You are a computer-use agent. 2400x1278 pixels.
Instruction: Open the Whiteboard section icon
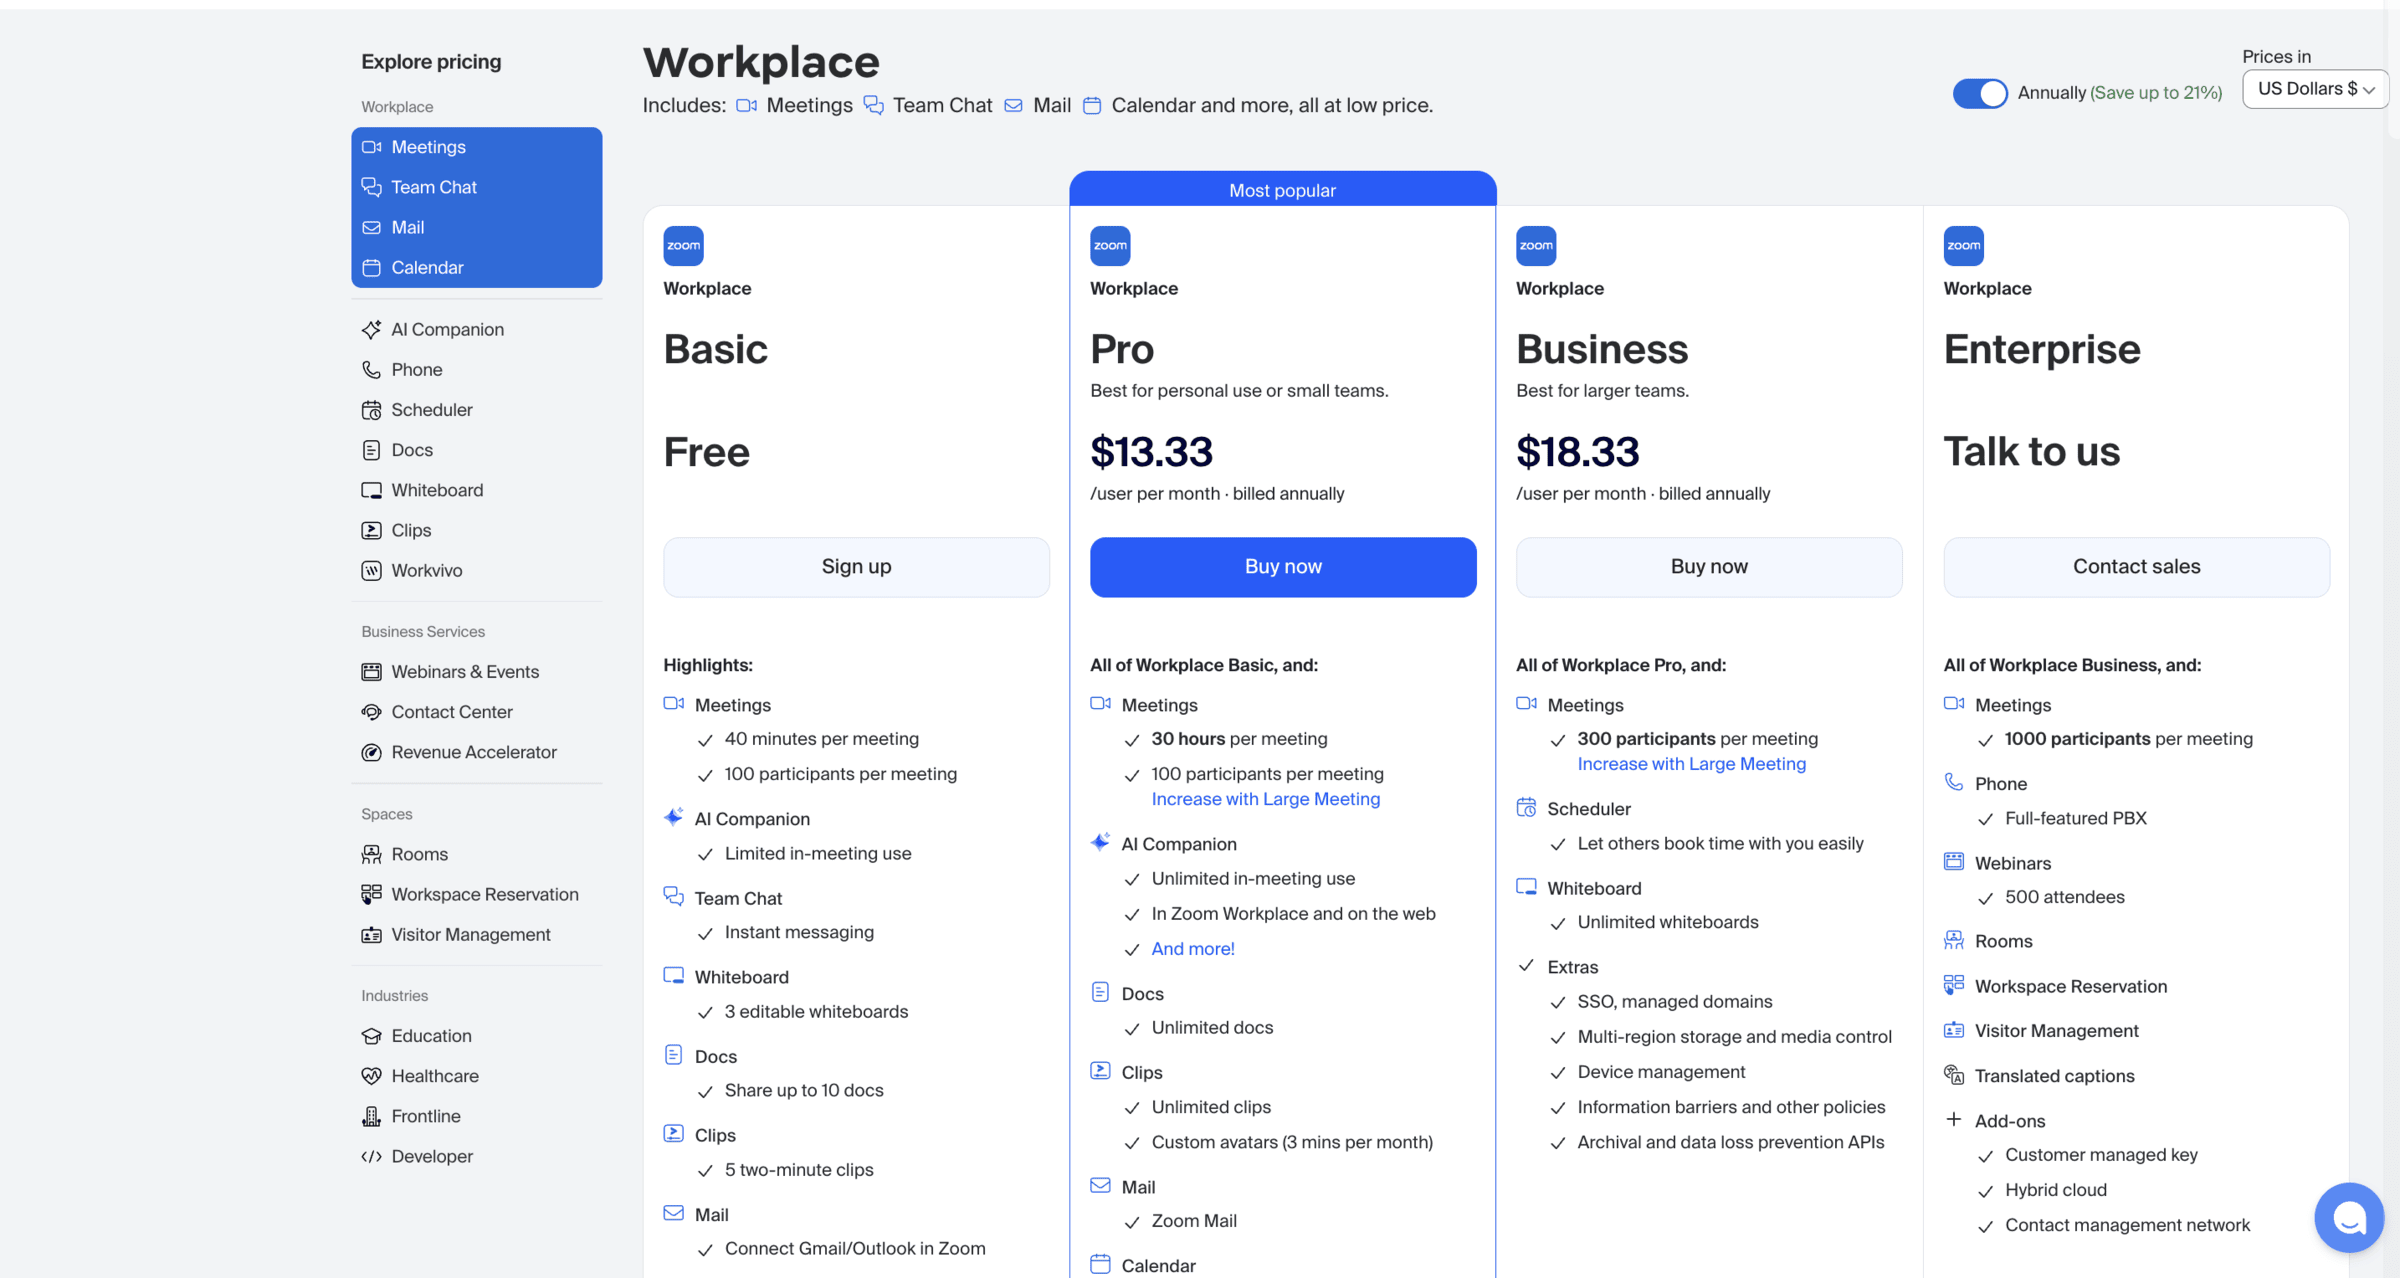372,489
